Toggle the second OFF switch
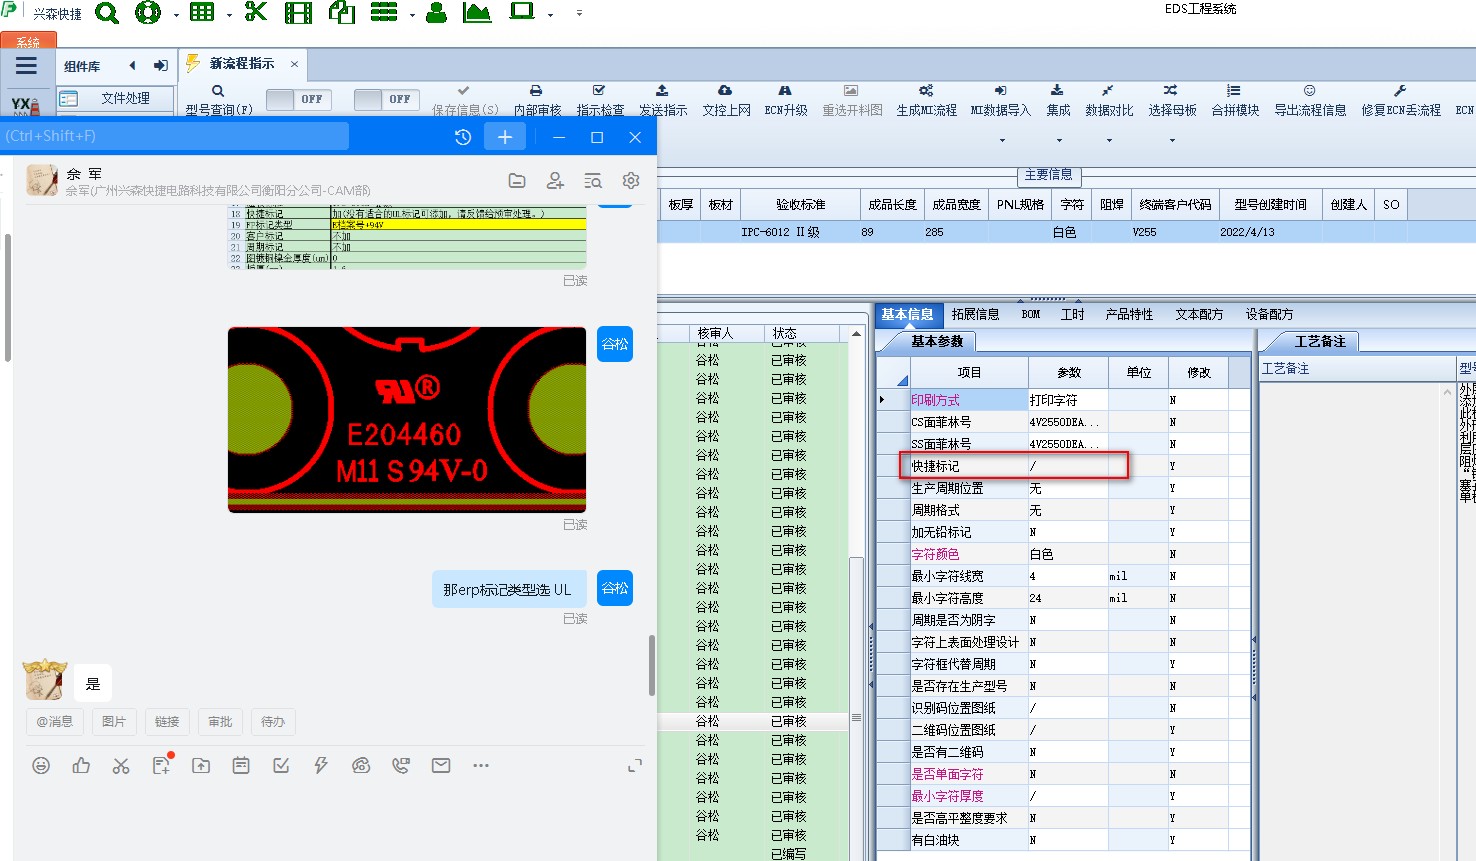Image resolution: width=1476 pixels, height=861 pixels. coord(387,99)
